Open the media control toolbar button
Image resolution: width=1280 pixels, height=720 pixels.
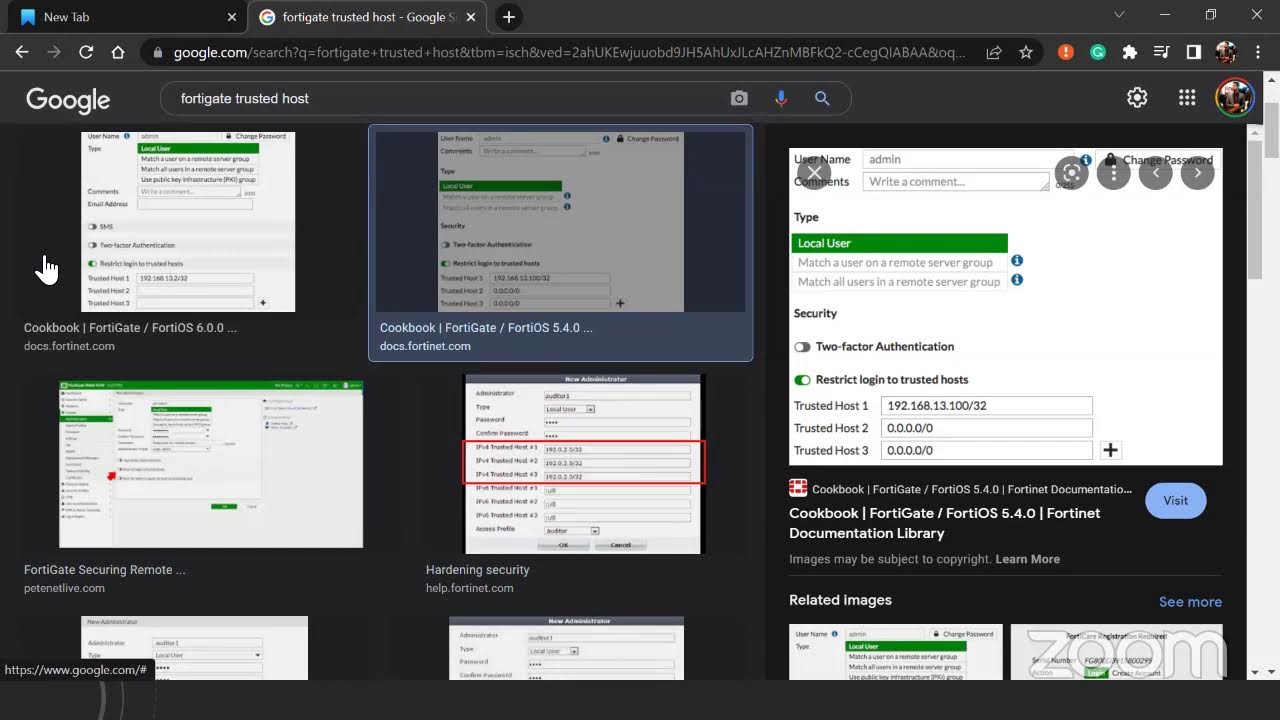(x=1161, y=52)
